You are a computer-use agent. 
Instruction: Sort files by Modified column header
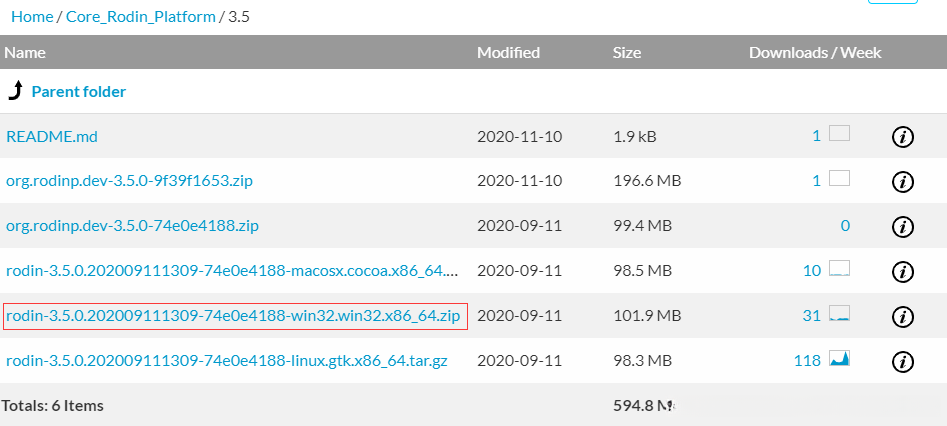pyautogui.click(x=508, y=53)
